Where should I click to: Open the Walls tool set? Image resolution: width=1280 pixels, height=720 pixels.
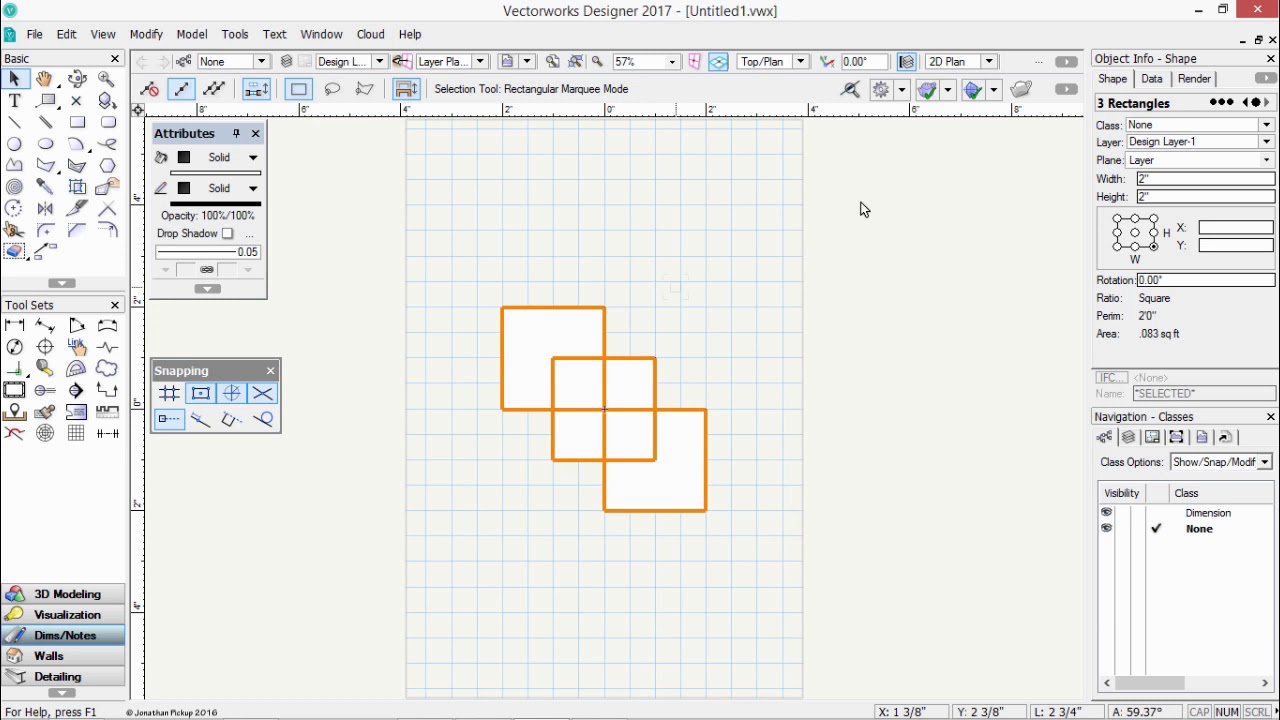pos(64,656)
